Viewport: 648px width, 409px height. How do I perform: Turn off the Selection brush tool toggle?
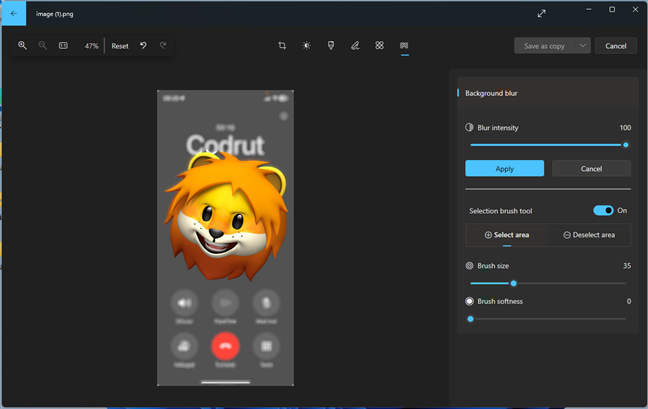603,211
